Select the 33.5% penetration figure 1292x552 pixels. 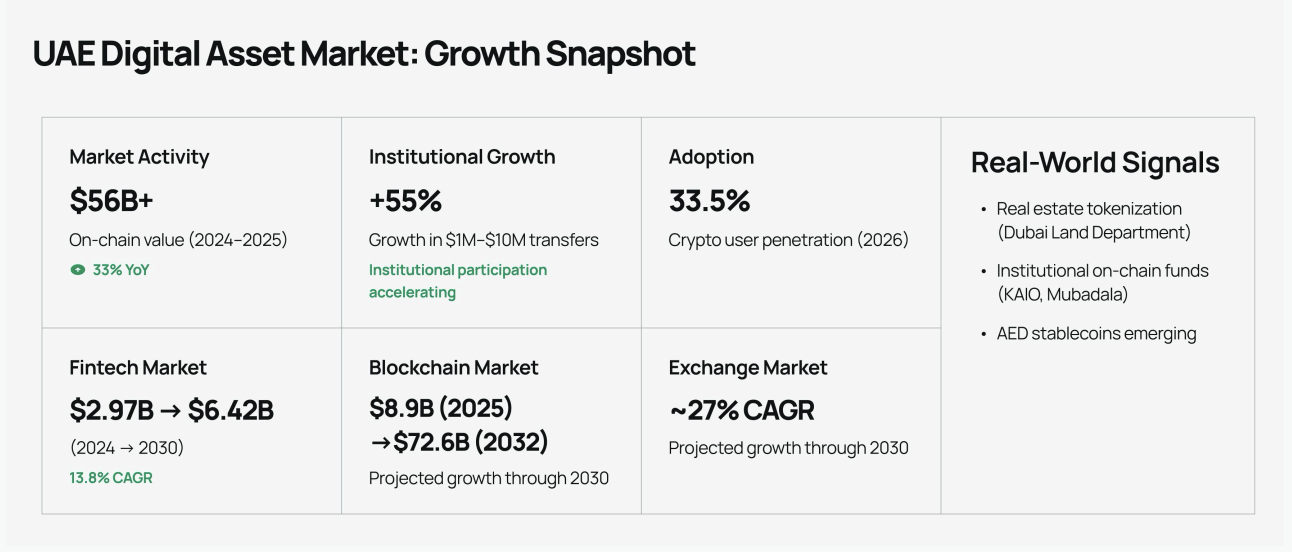709,201
